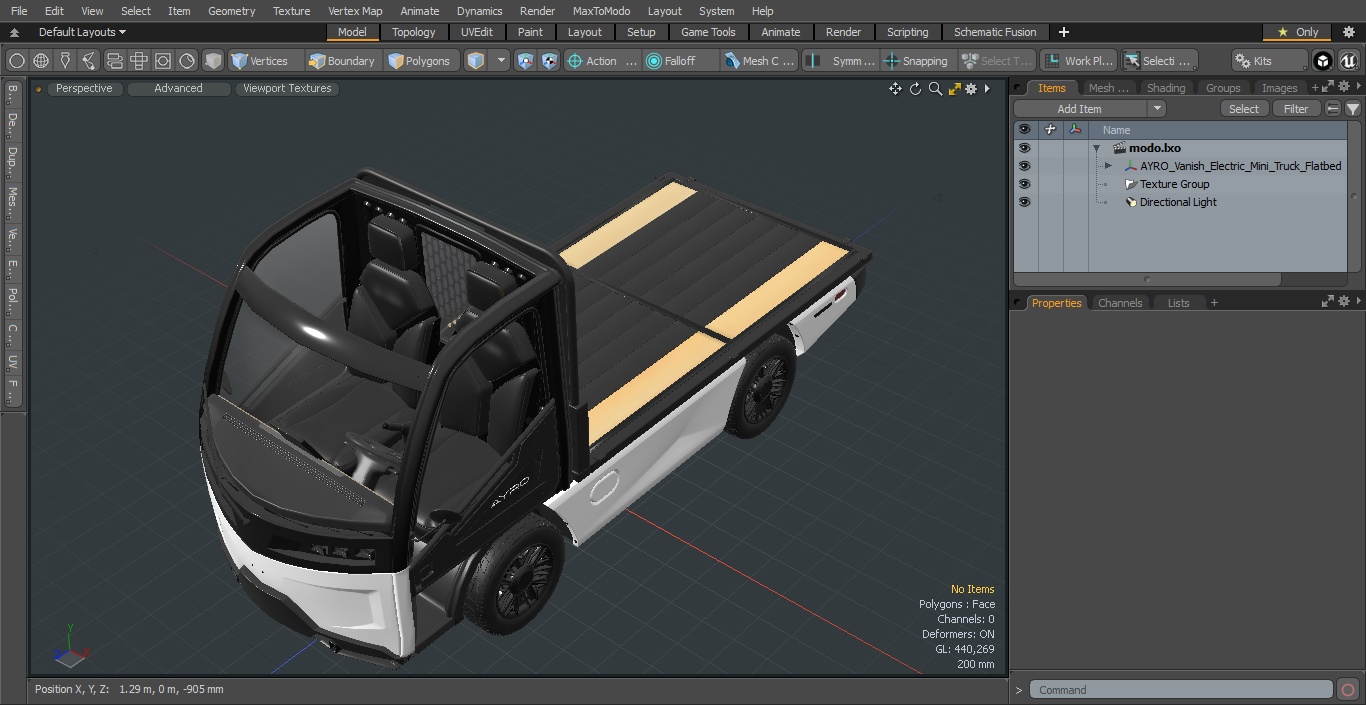Toggle visibility of Directional Light
Screen dimensions: 1366x705
click(x=1024, y=202)
